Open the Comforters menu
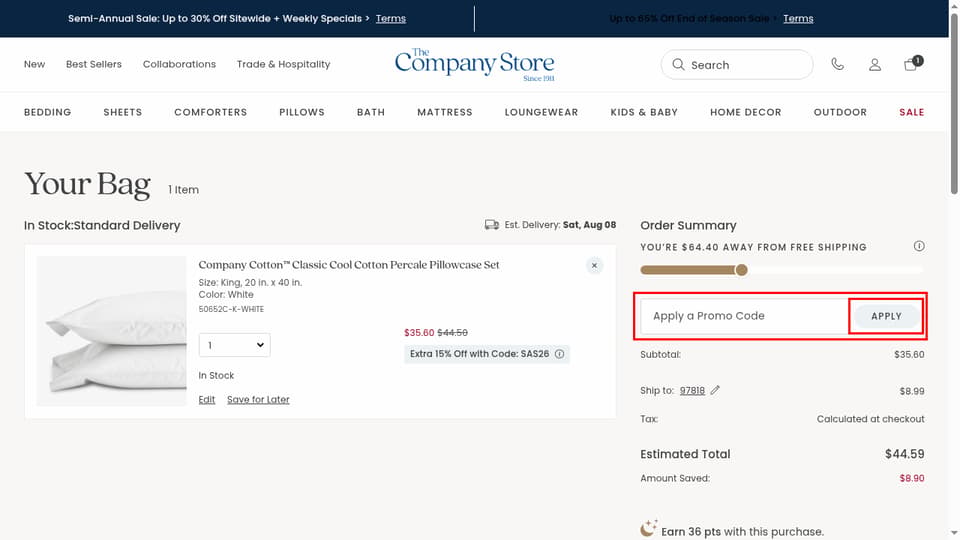 click(211, 112)
